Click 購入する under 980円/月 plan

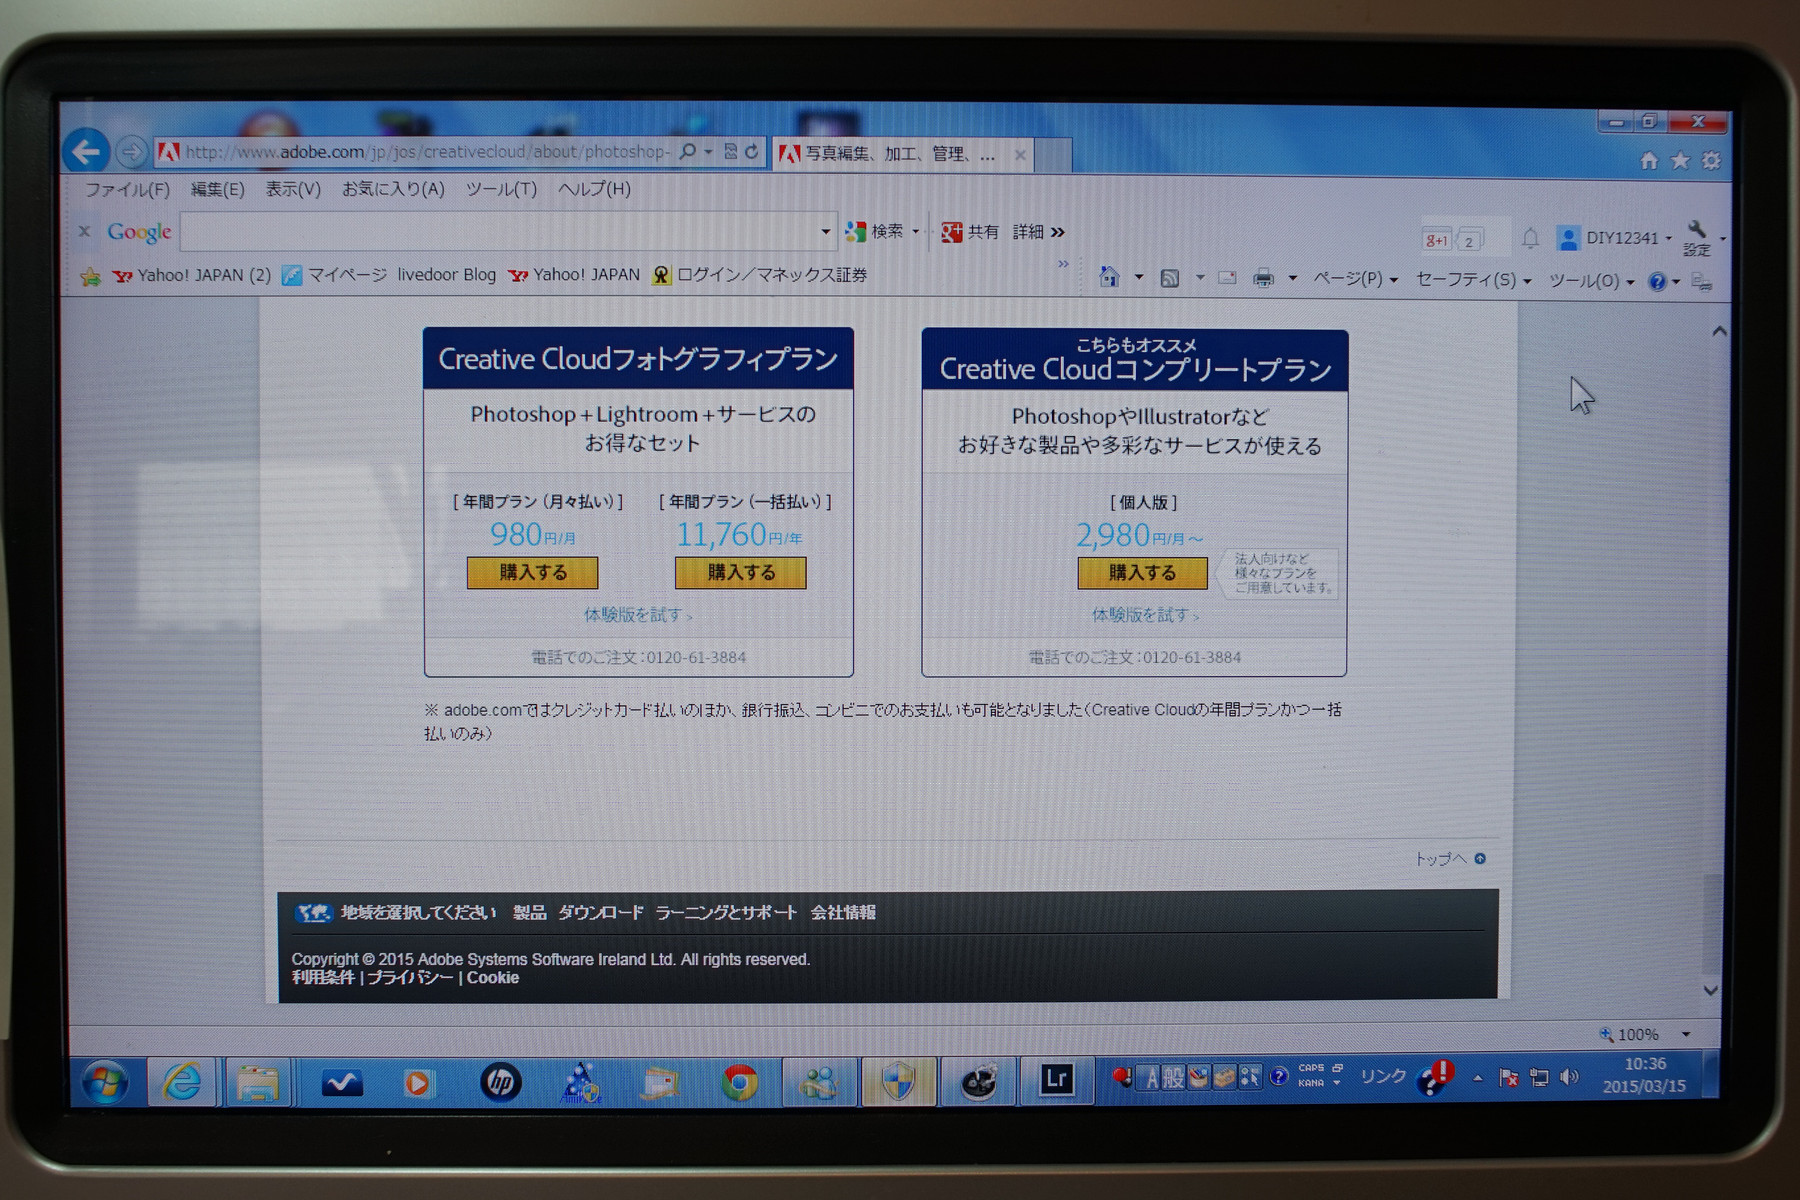[x=533, y=572]
